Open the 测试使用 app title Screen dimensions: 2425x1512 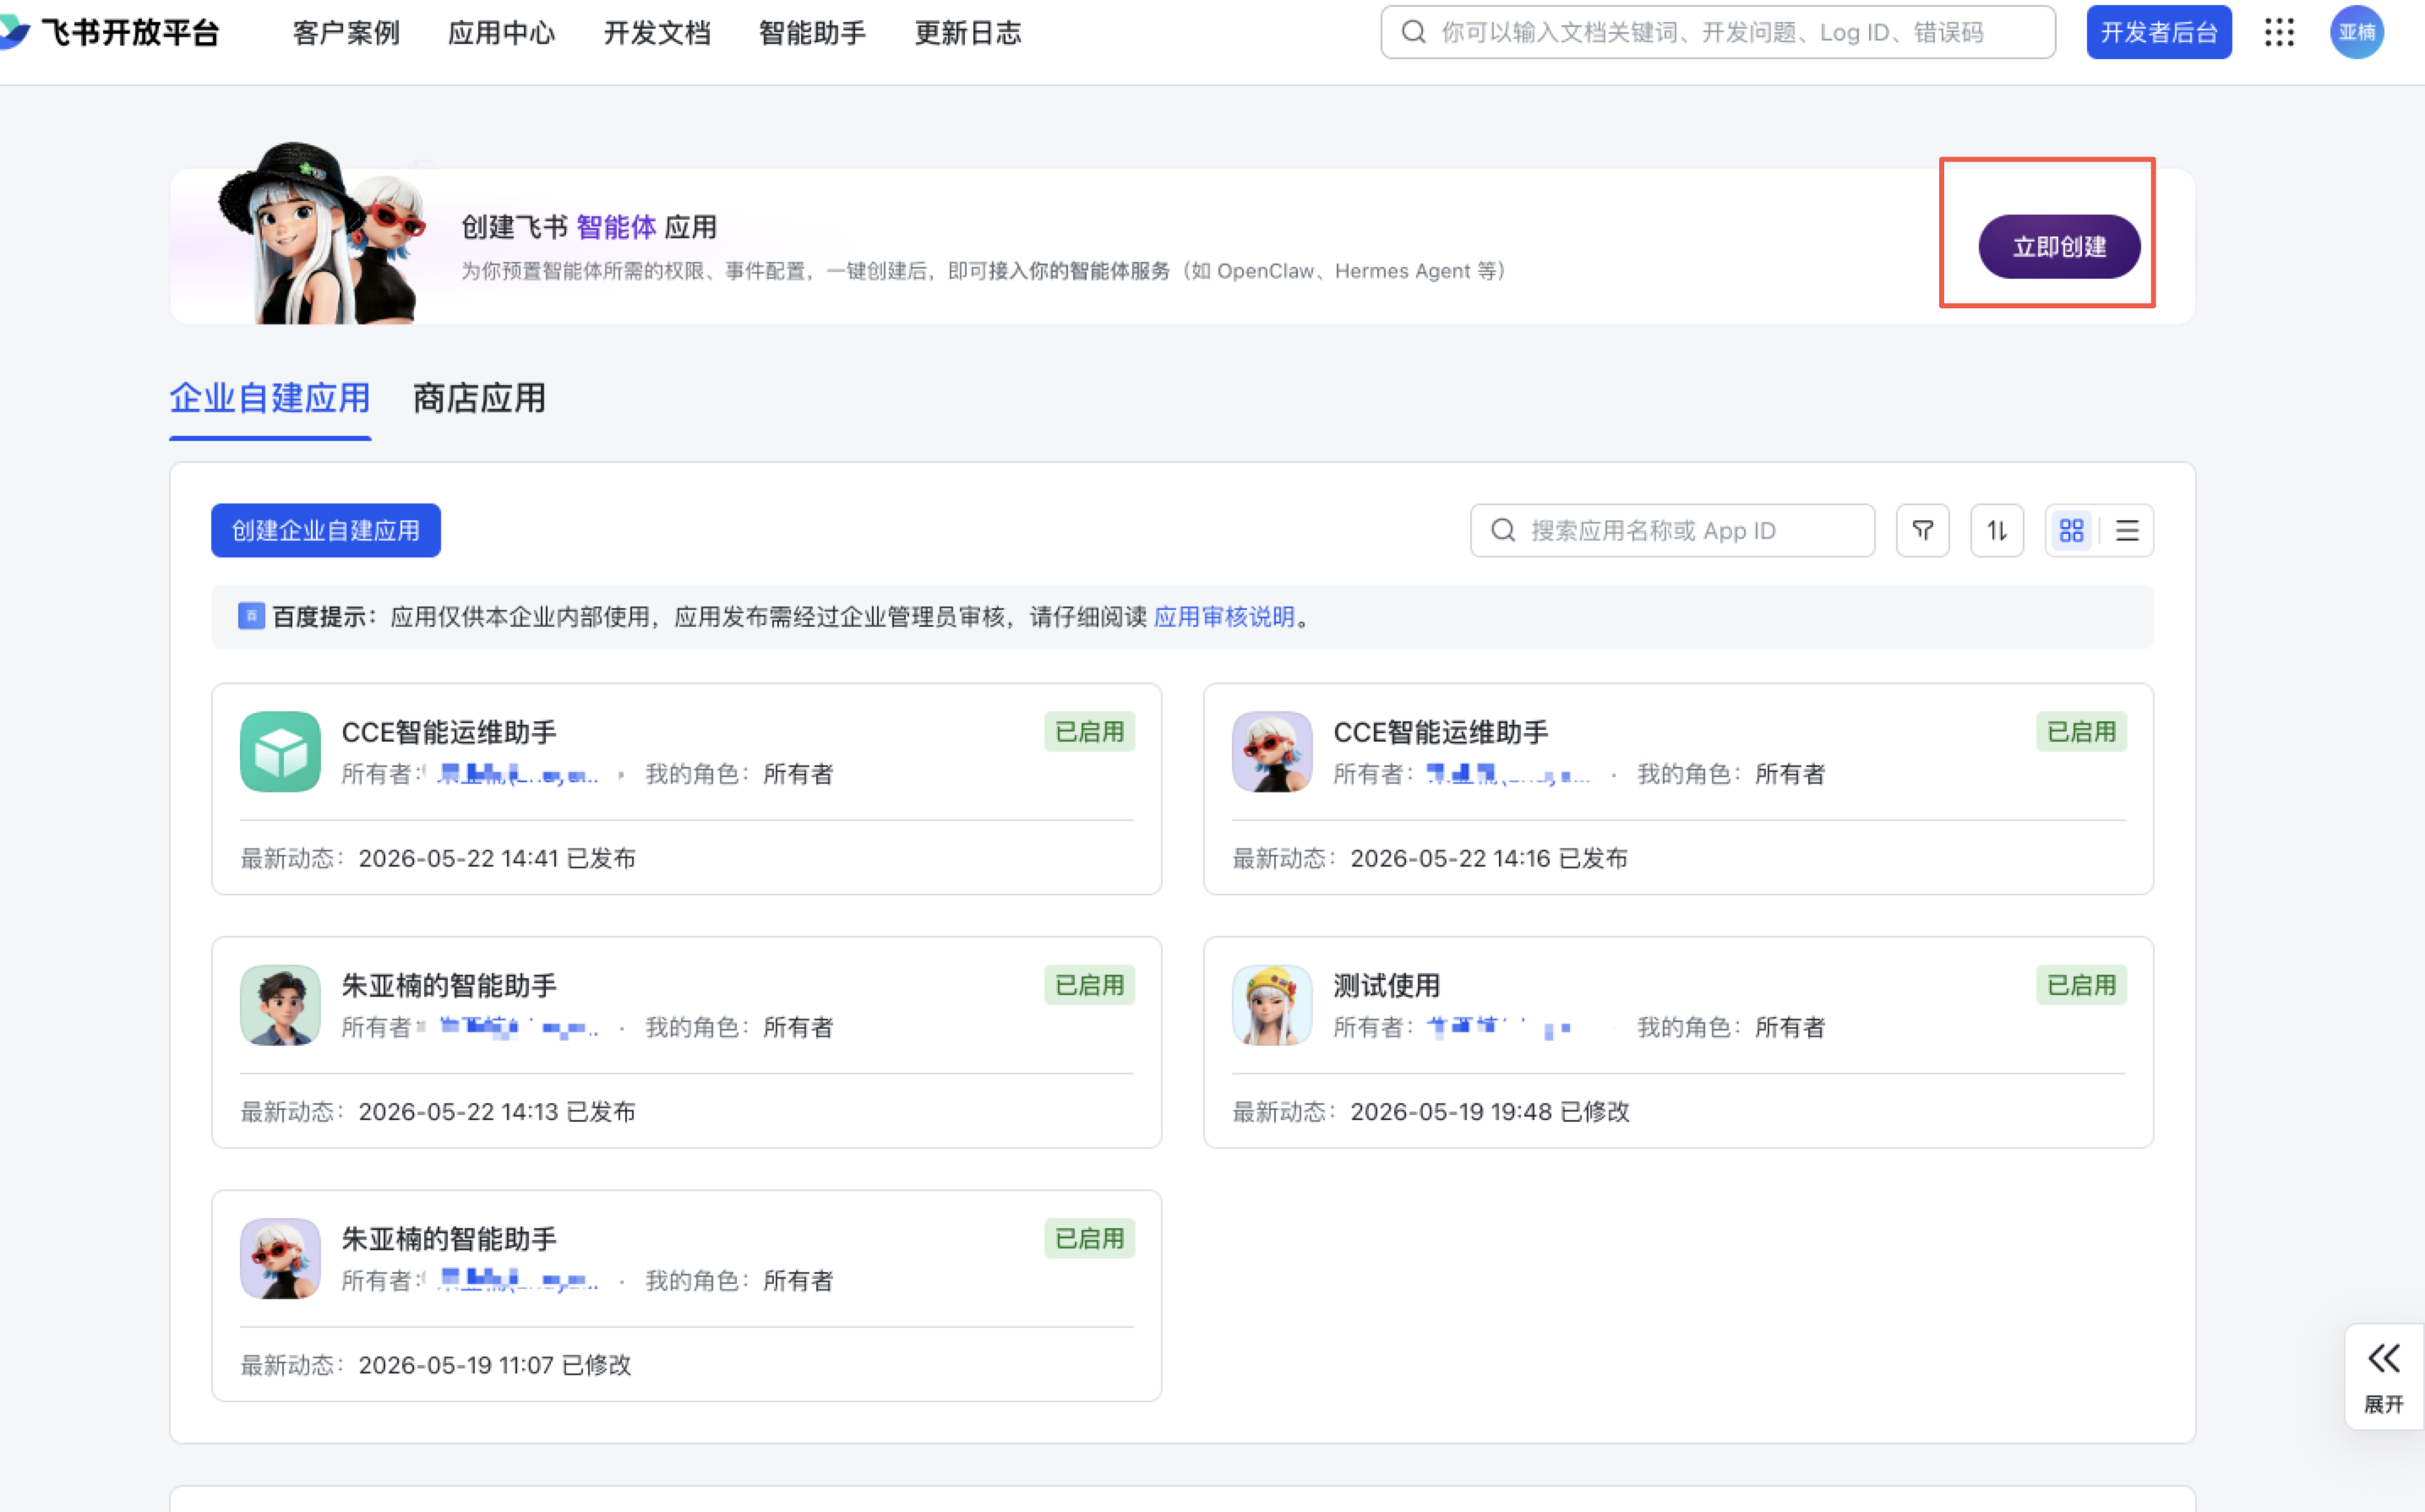click(x=1387, y=985)
